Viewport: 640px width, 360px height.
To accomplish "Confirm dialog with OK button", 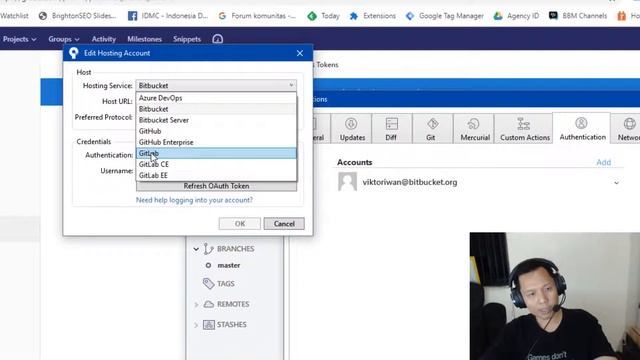I will click(240, 224).
